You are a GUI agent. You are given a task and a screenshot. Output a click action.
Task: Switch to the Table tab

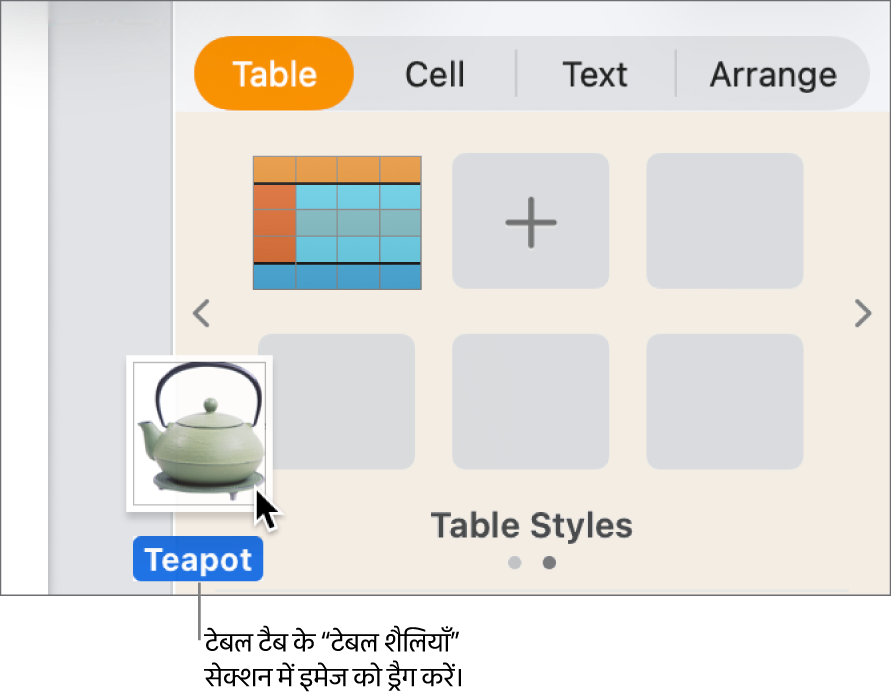[x=274, y=74]
